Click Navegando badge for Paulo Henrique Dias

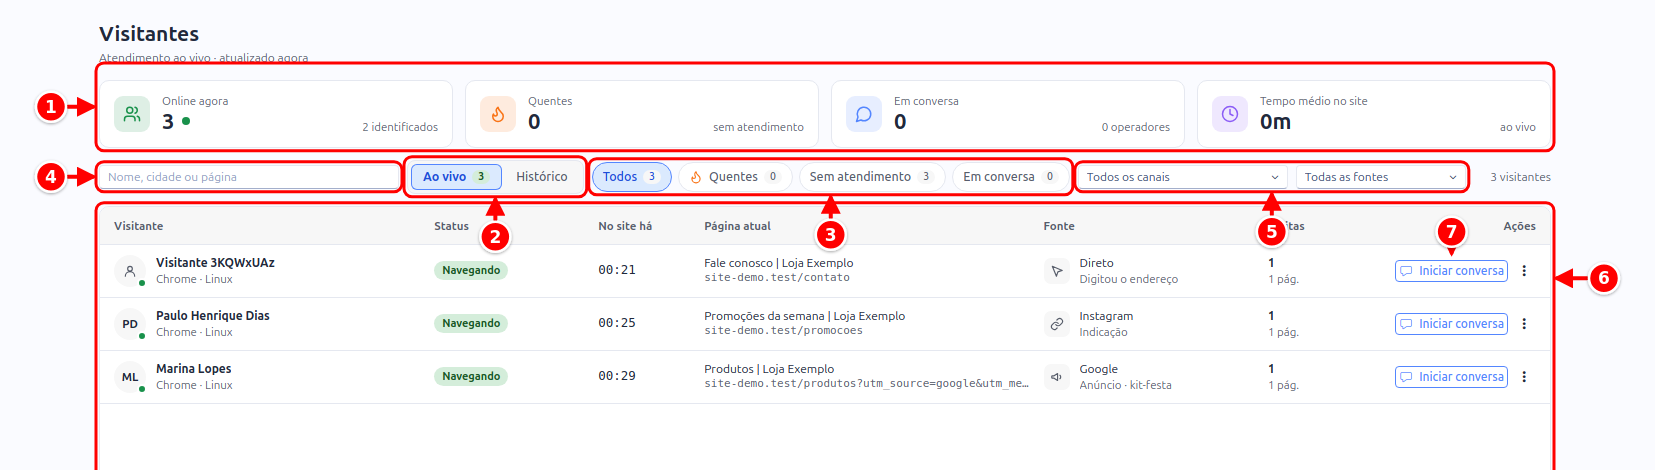coord(471,324)
